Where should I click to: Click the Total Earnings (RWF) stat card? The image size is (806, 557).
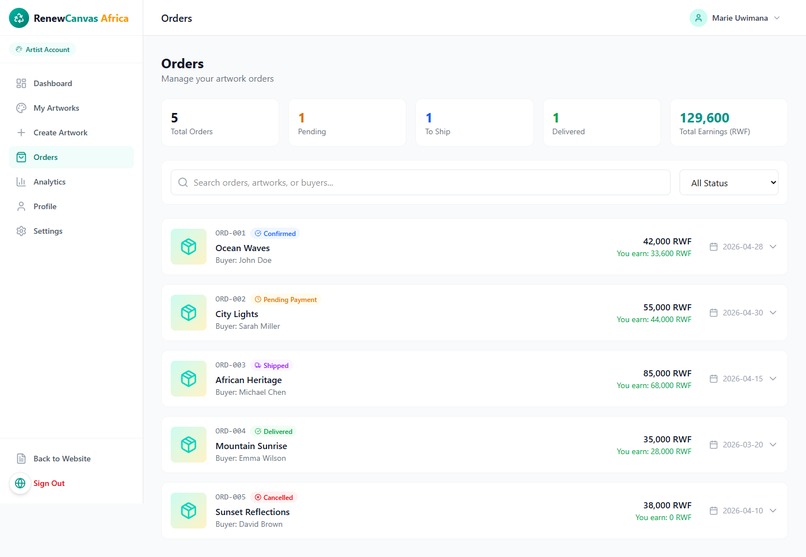[729, 123]
